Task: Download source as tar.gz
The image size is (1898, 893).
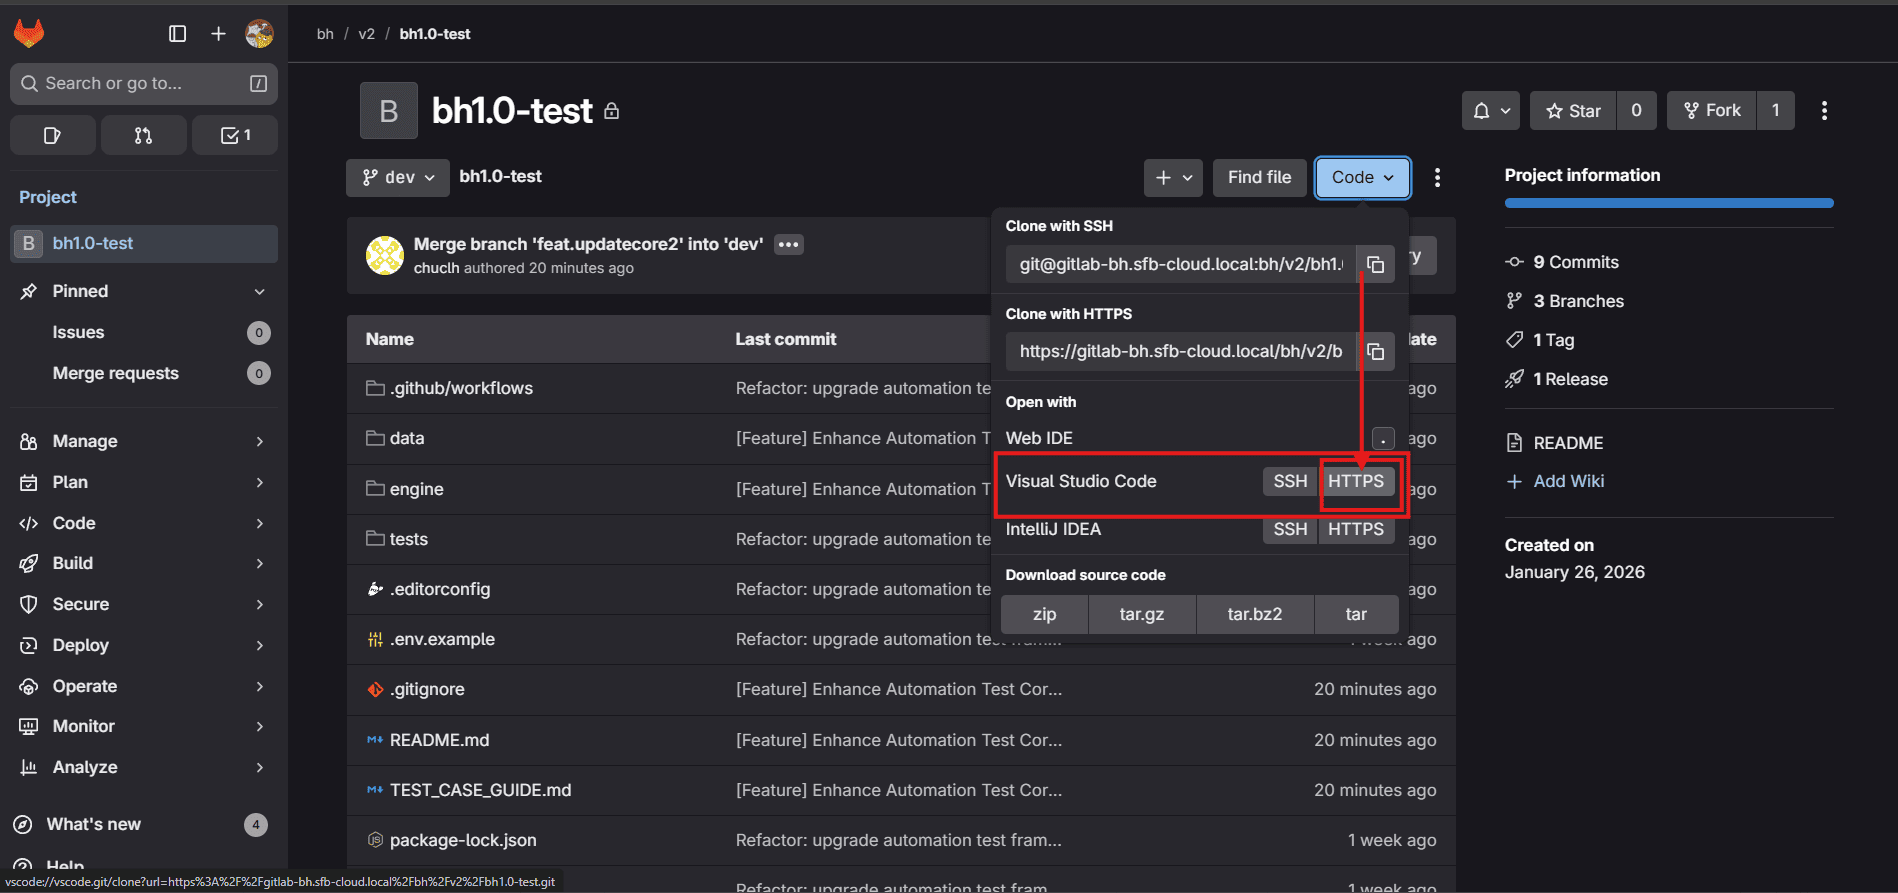Action: point(1142,614)
